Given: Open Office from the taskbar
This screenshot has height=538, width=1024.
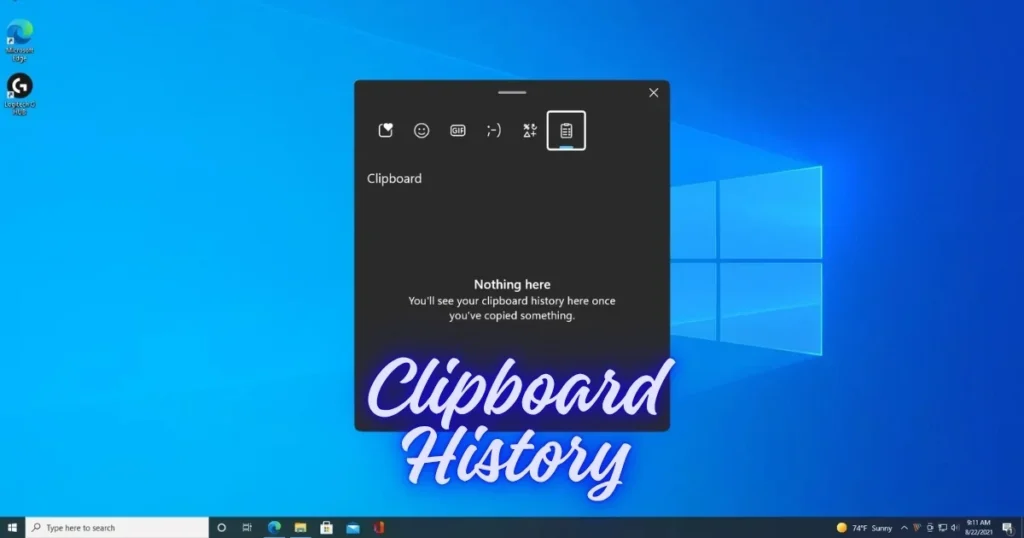Looking at the screenshot, I should pyautogui.click(x=379, y=528).
